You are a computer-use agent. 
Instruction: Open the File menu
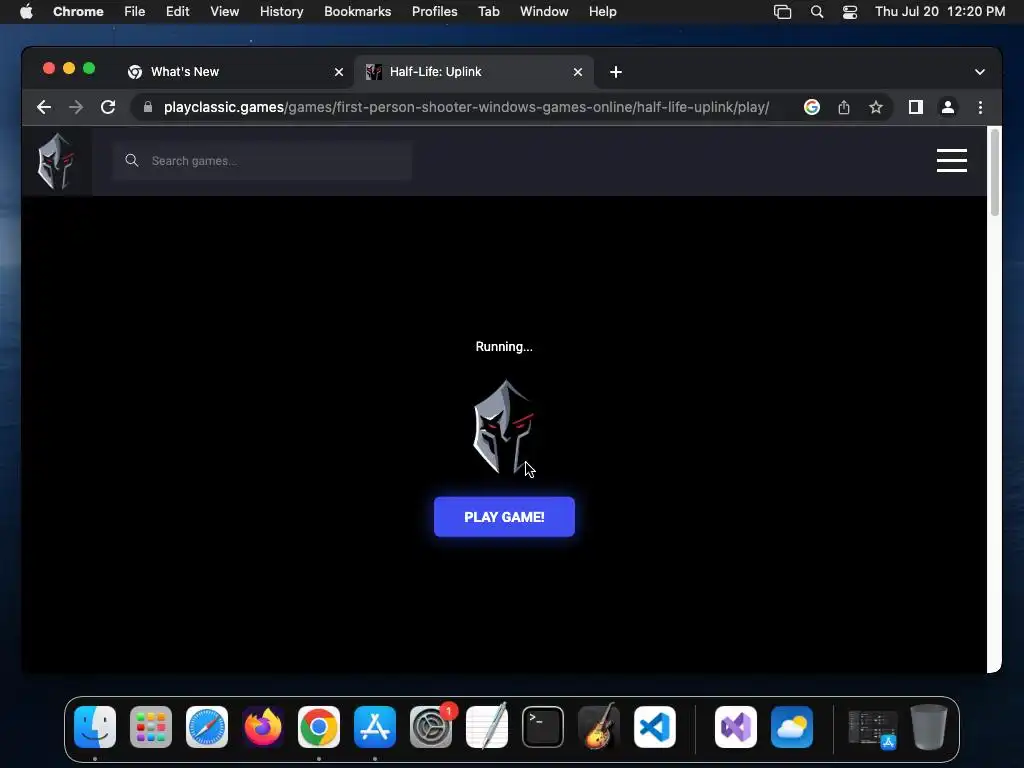(135, 12)
